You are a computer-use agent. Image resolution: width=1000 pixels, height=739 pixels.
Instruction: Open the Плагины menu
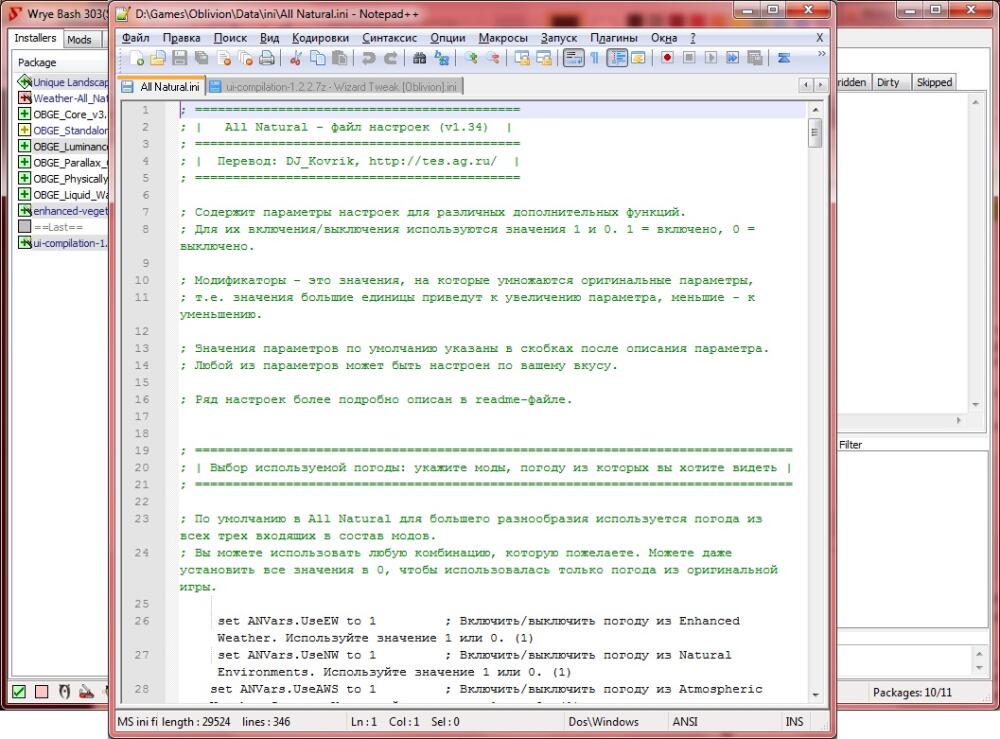614,38
